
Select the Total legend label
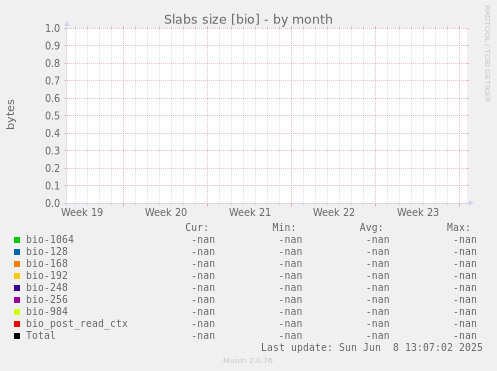(41, 335)
